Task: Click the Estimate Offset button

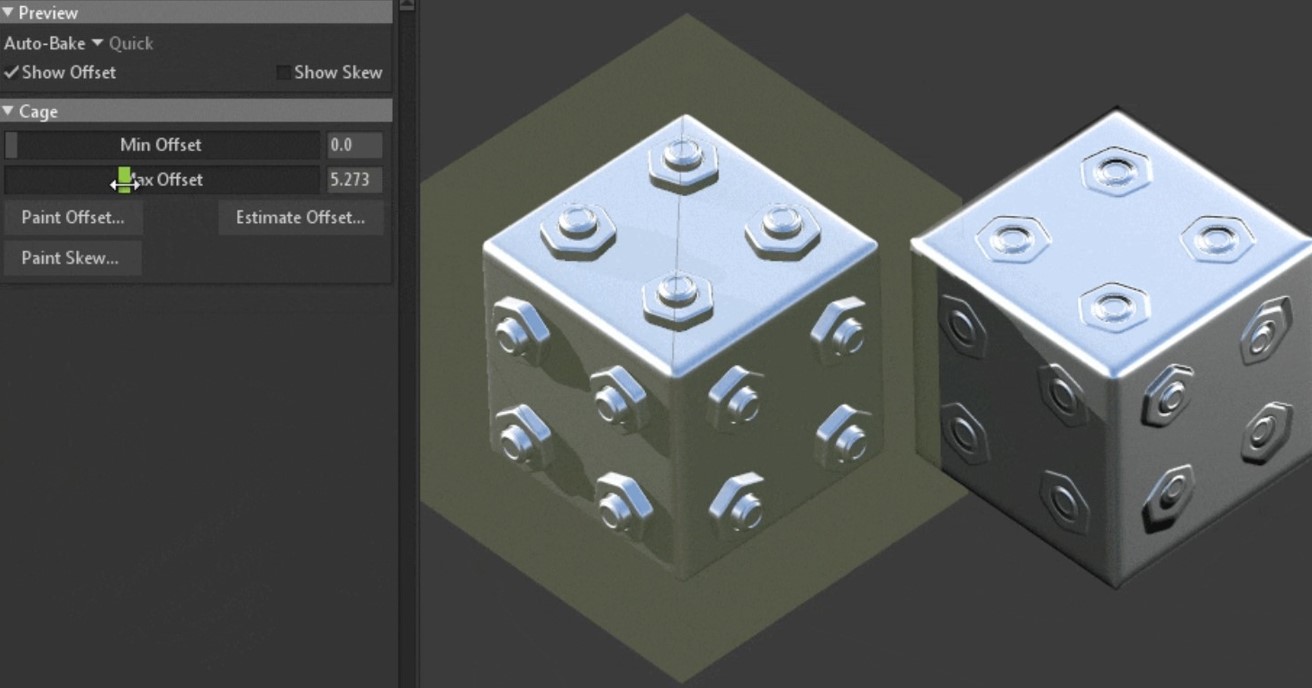Action: [300, 218]
